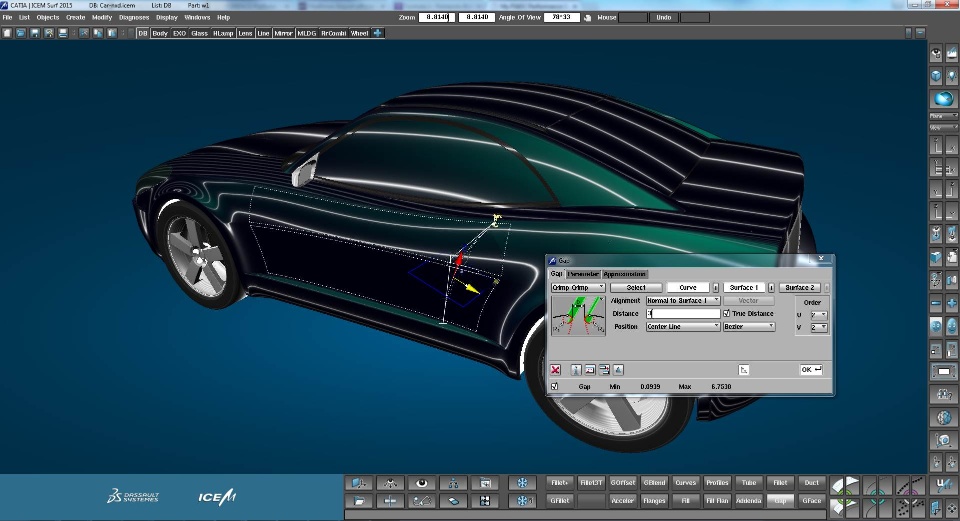Screen dimensions: 960x521
Task: Click the red X cancel icon in Gap dialog
Action: [555, 370]
